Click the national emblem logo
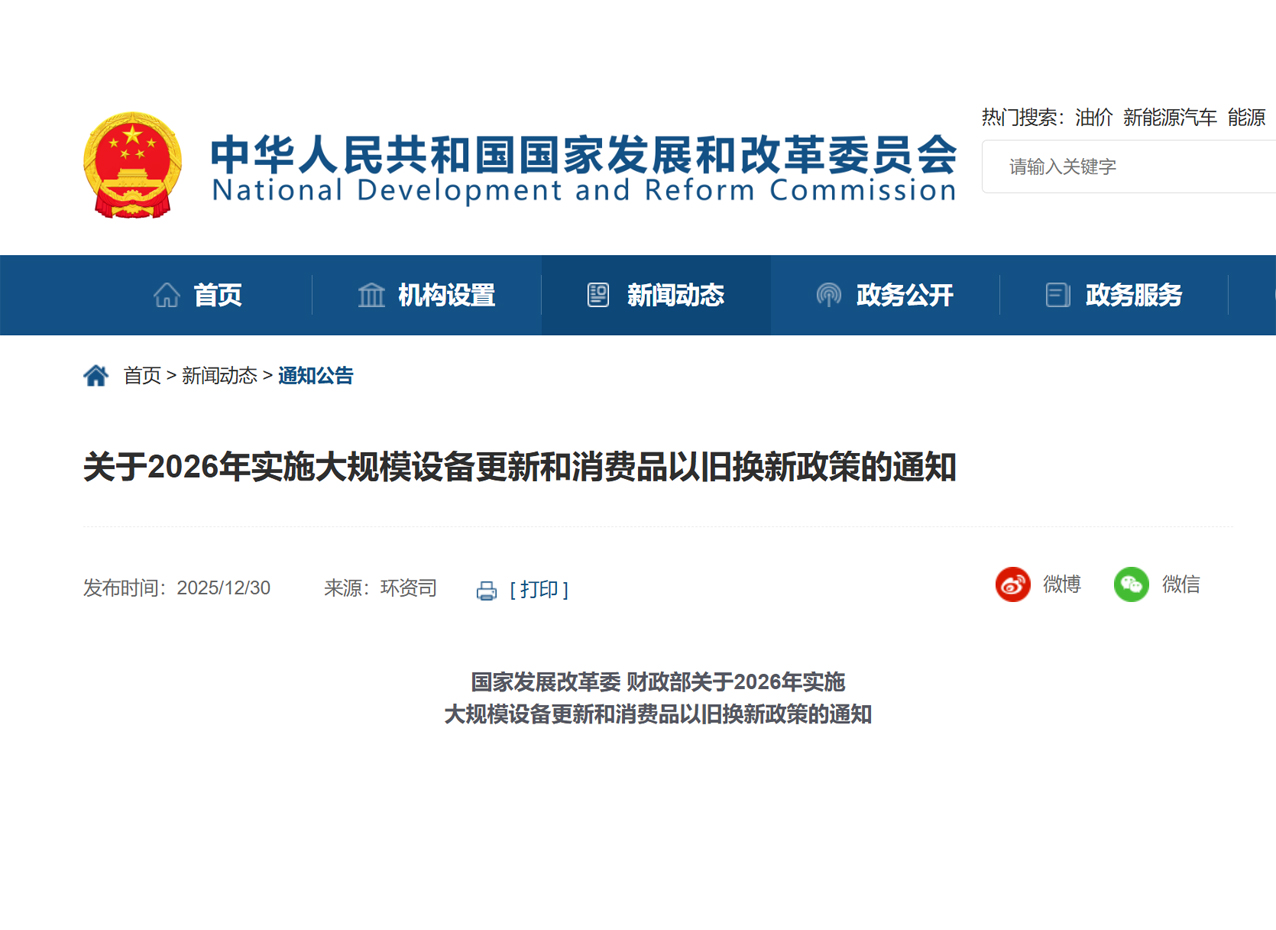 pyautogui.click(x=132, y=165)
